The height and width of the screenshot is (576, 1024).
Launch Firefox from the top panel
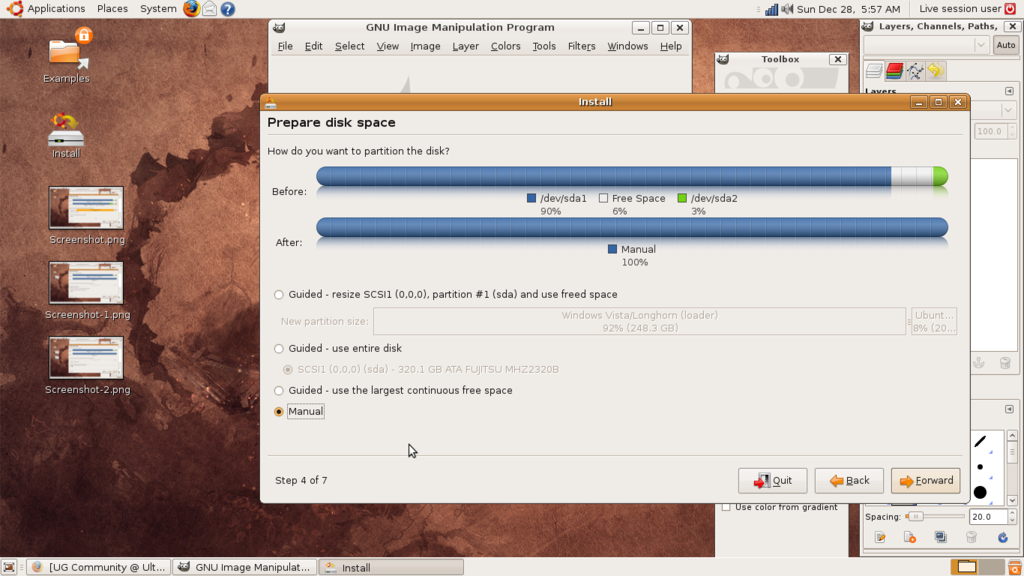[191, 8]
